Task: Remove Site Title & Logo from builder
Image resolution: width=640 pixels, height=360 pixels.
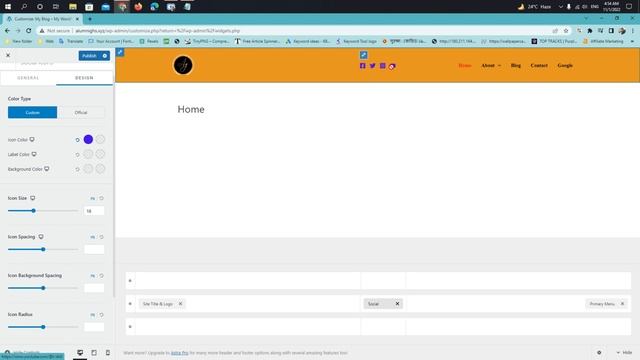Action: point(180,304)
